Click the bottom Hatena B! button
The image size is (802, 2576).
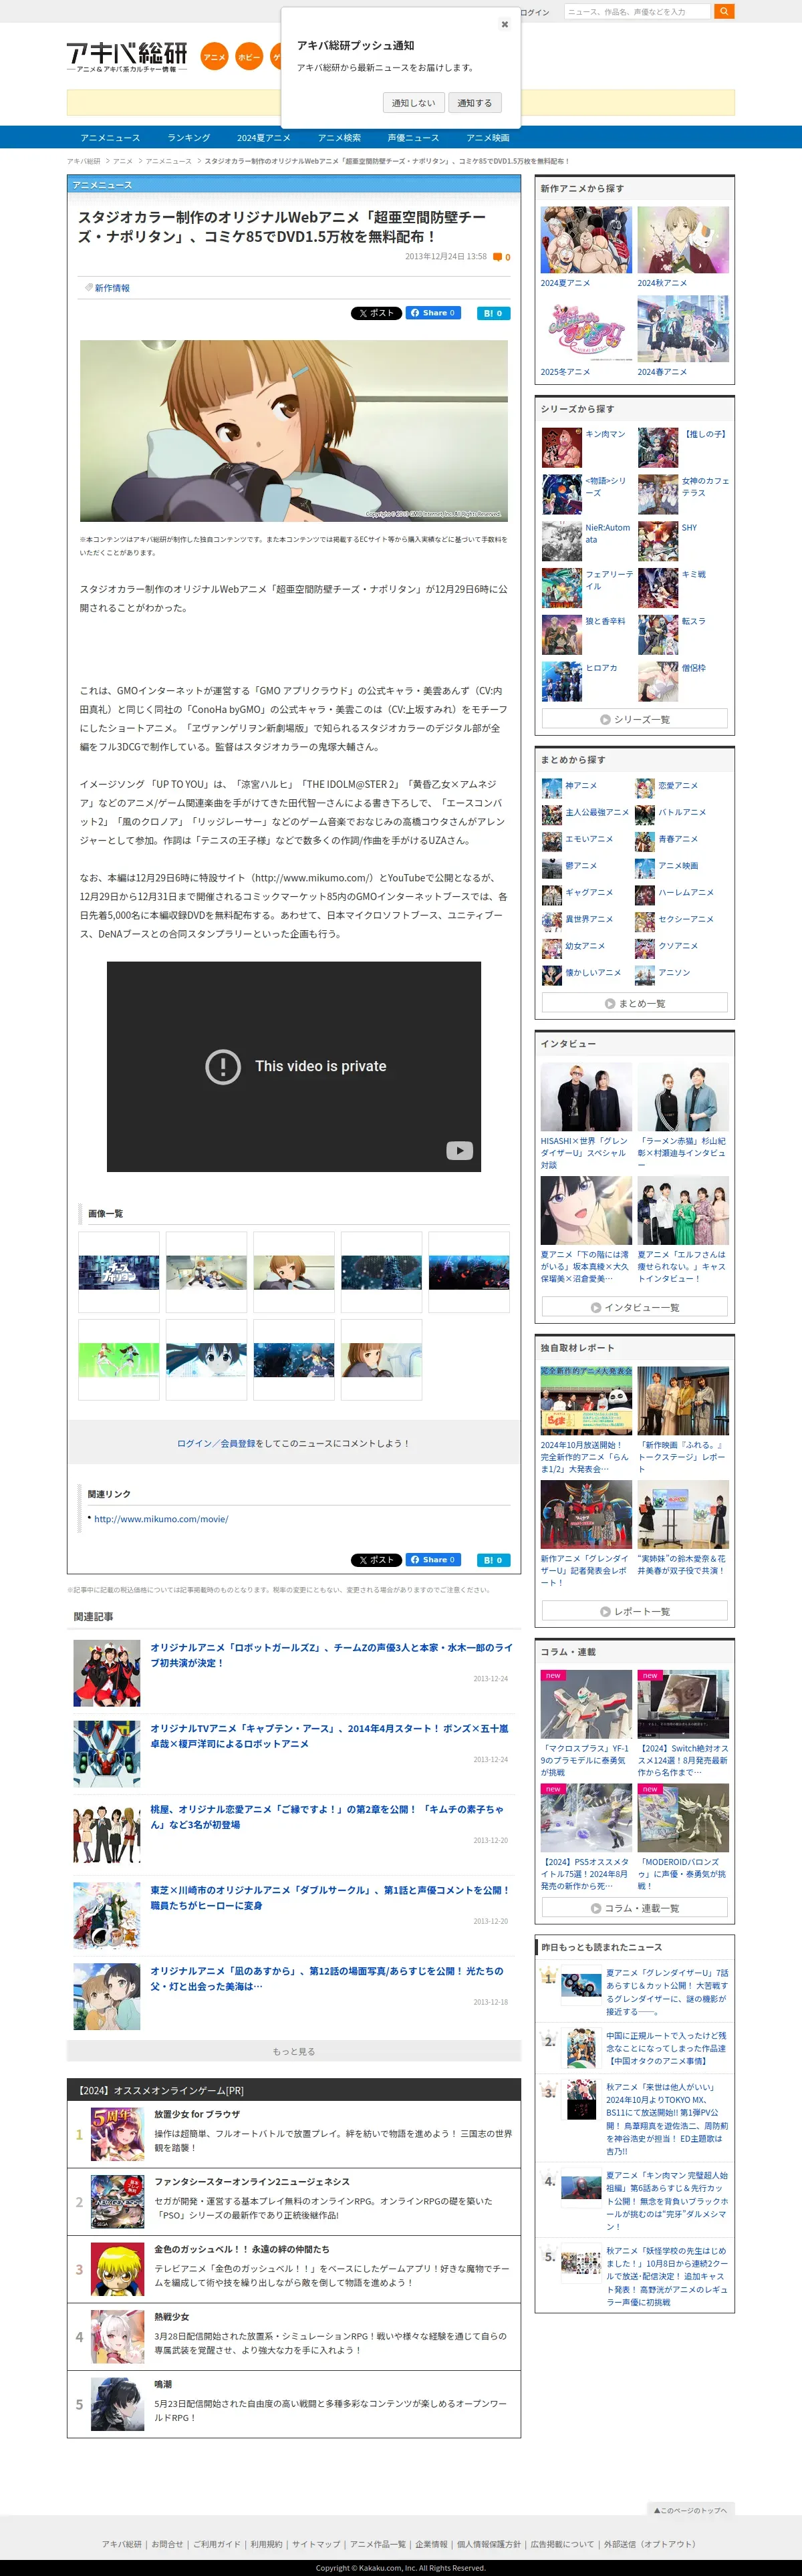(x=493, y=1560)
